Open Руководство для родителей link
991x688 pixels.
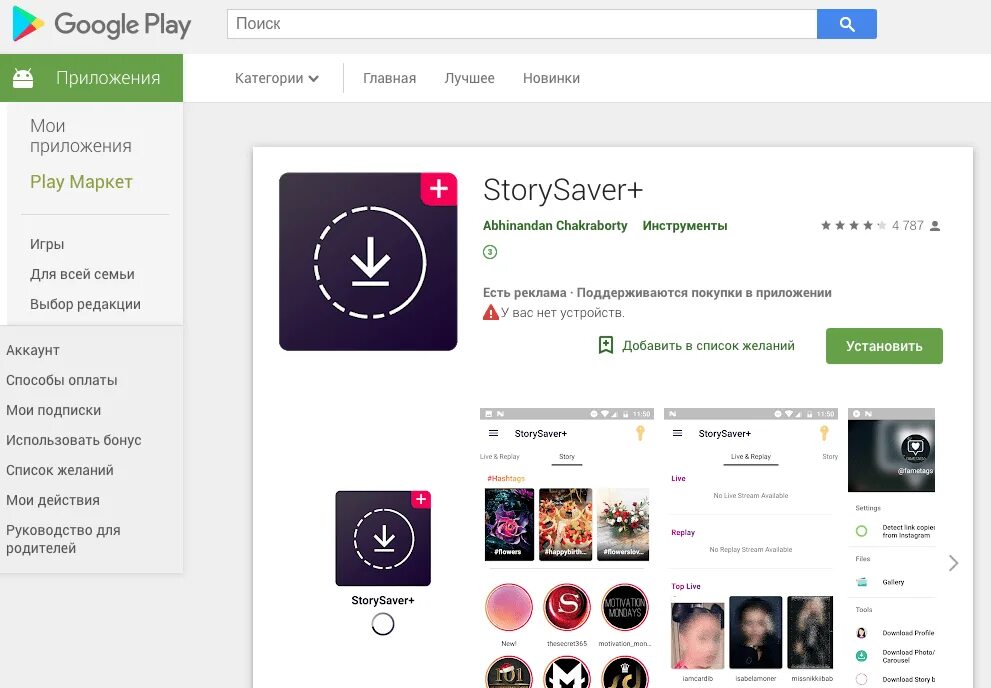point(63,539)
